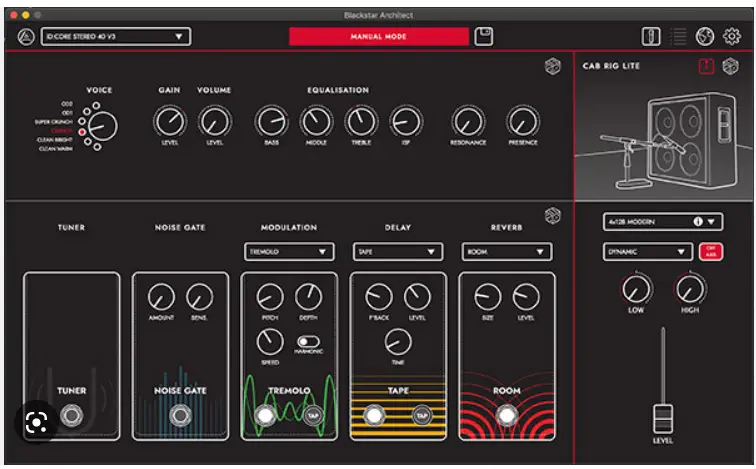Image resolution: width=756 pixels, height=469 pixels.
Task: Click the Tremolo Pitch knob
Action: click(x=270, y=297)
